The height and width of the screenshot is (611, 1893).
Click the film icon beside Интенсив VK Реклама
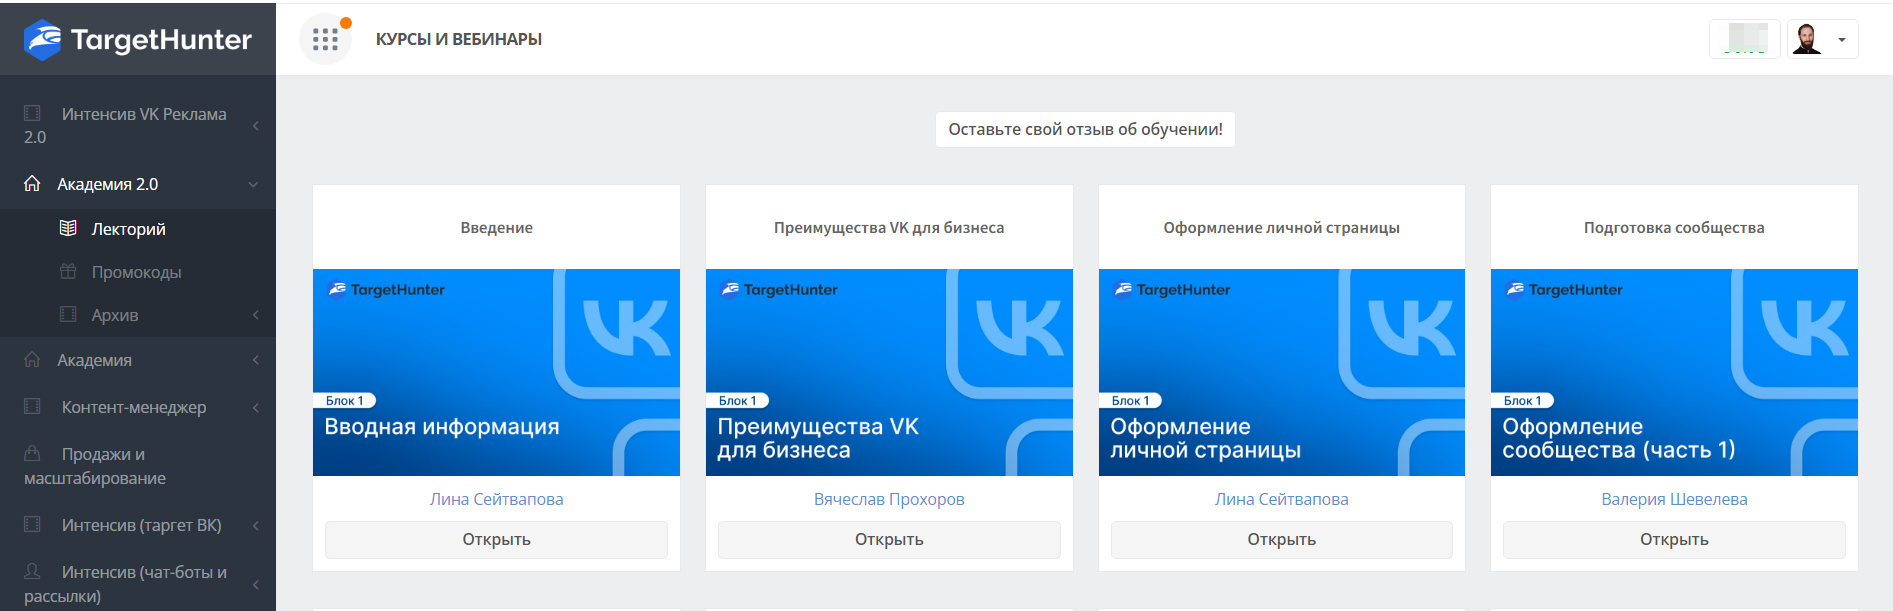click(x=32, y=113)
